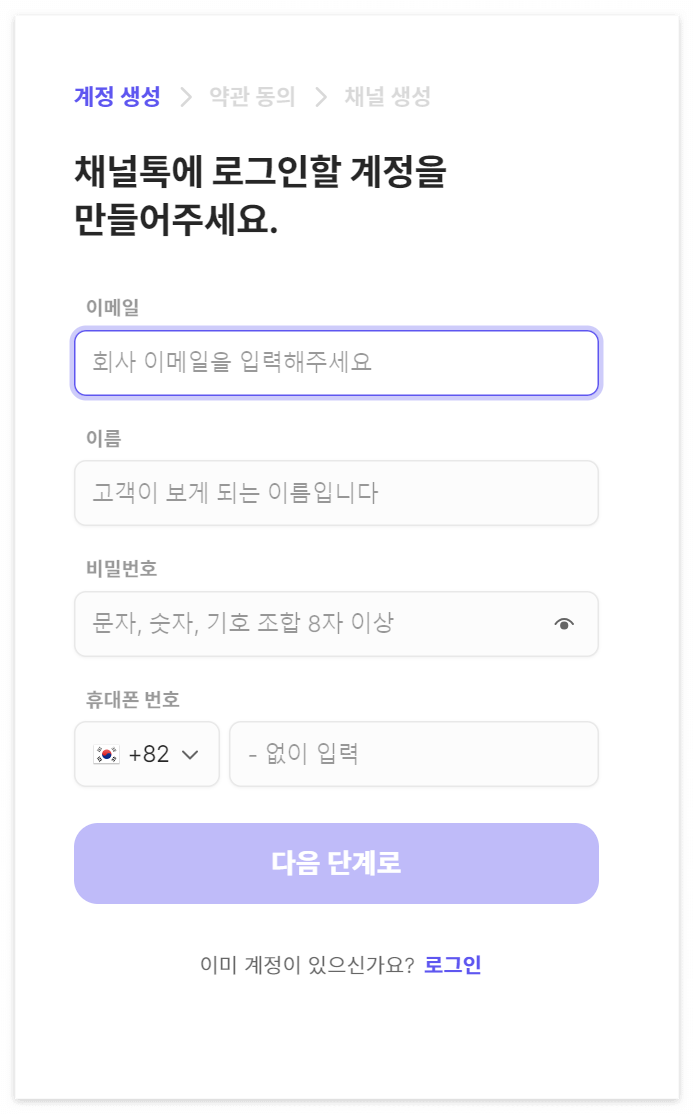This screenshot has height=1114, width=694.
Task: Expand the country selector in 휴대폰 번호 field
Action: tap(147, 754)
